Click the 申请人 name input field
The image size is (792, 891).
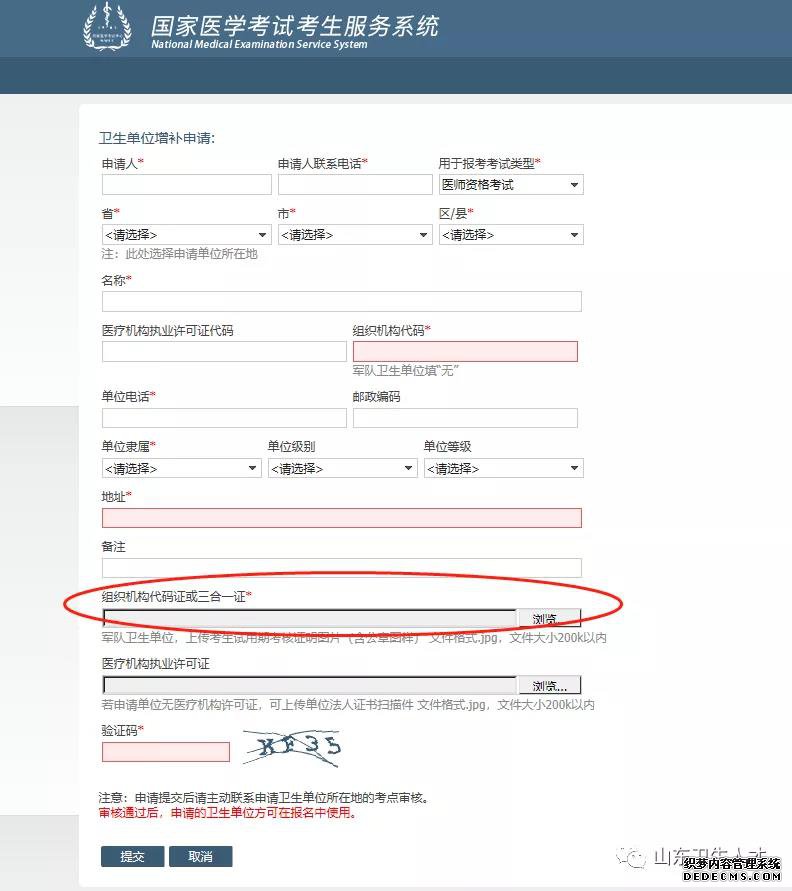pos(186,185)
